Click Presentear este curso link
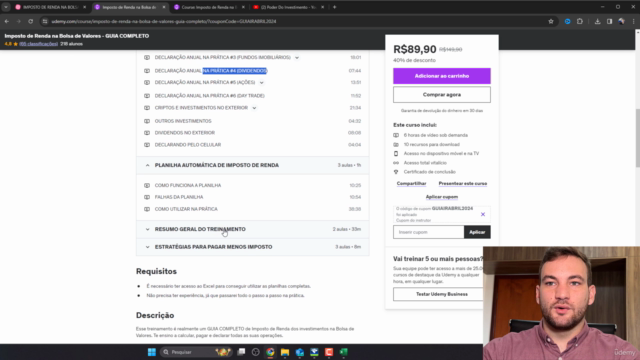The image size is (640, 360). click(462, 184)
